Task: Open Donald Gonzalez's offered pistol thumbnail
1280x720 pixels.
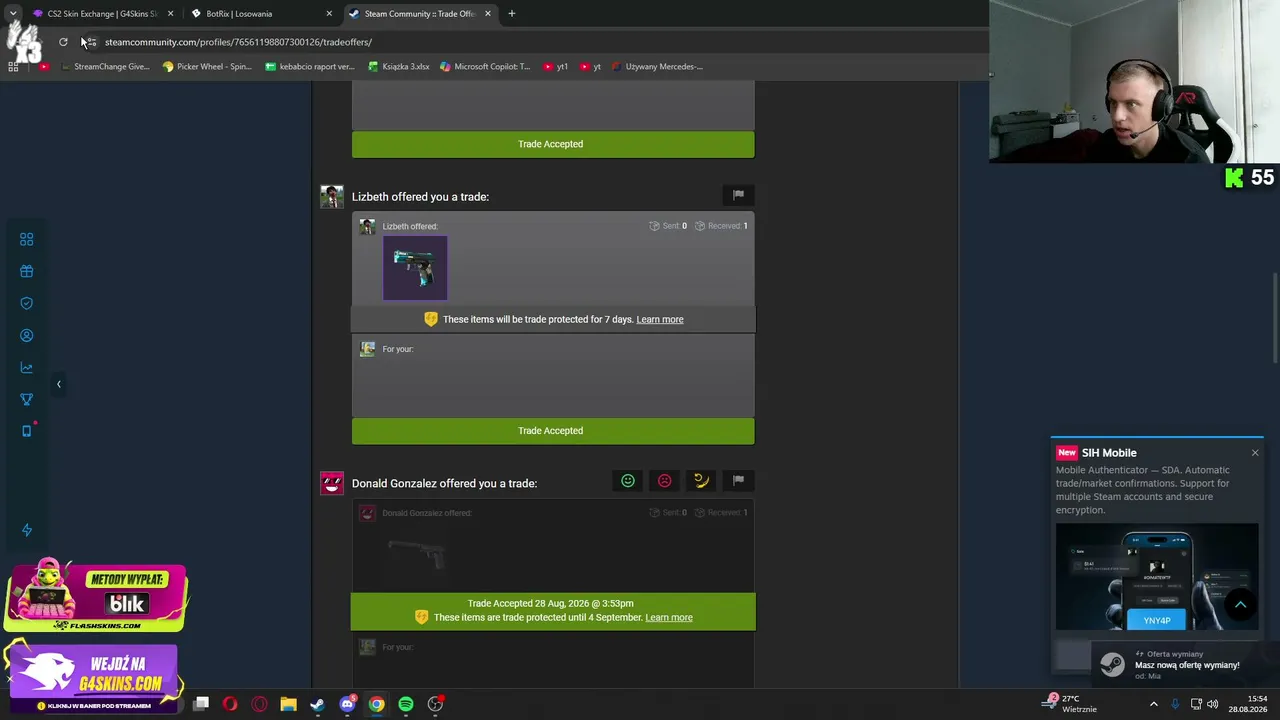Action: (415, 554)
